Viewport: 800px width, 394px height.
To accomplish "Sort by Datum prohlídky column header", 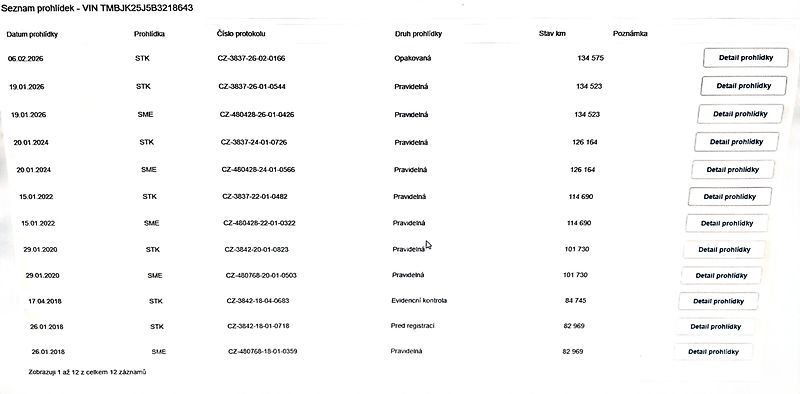I will (32, 35).
